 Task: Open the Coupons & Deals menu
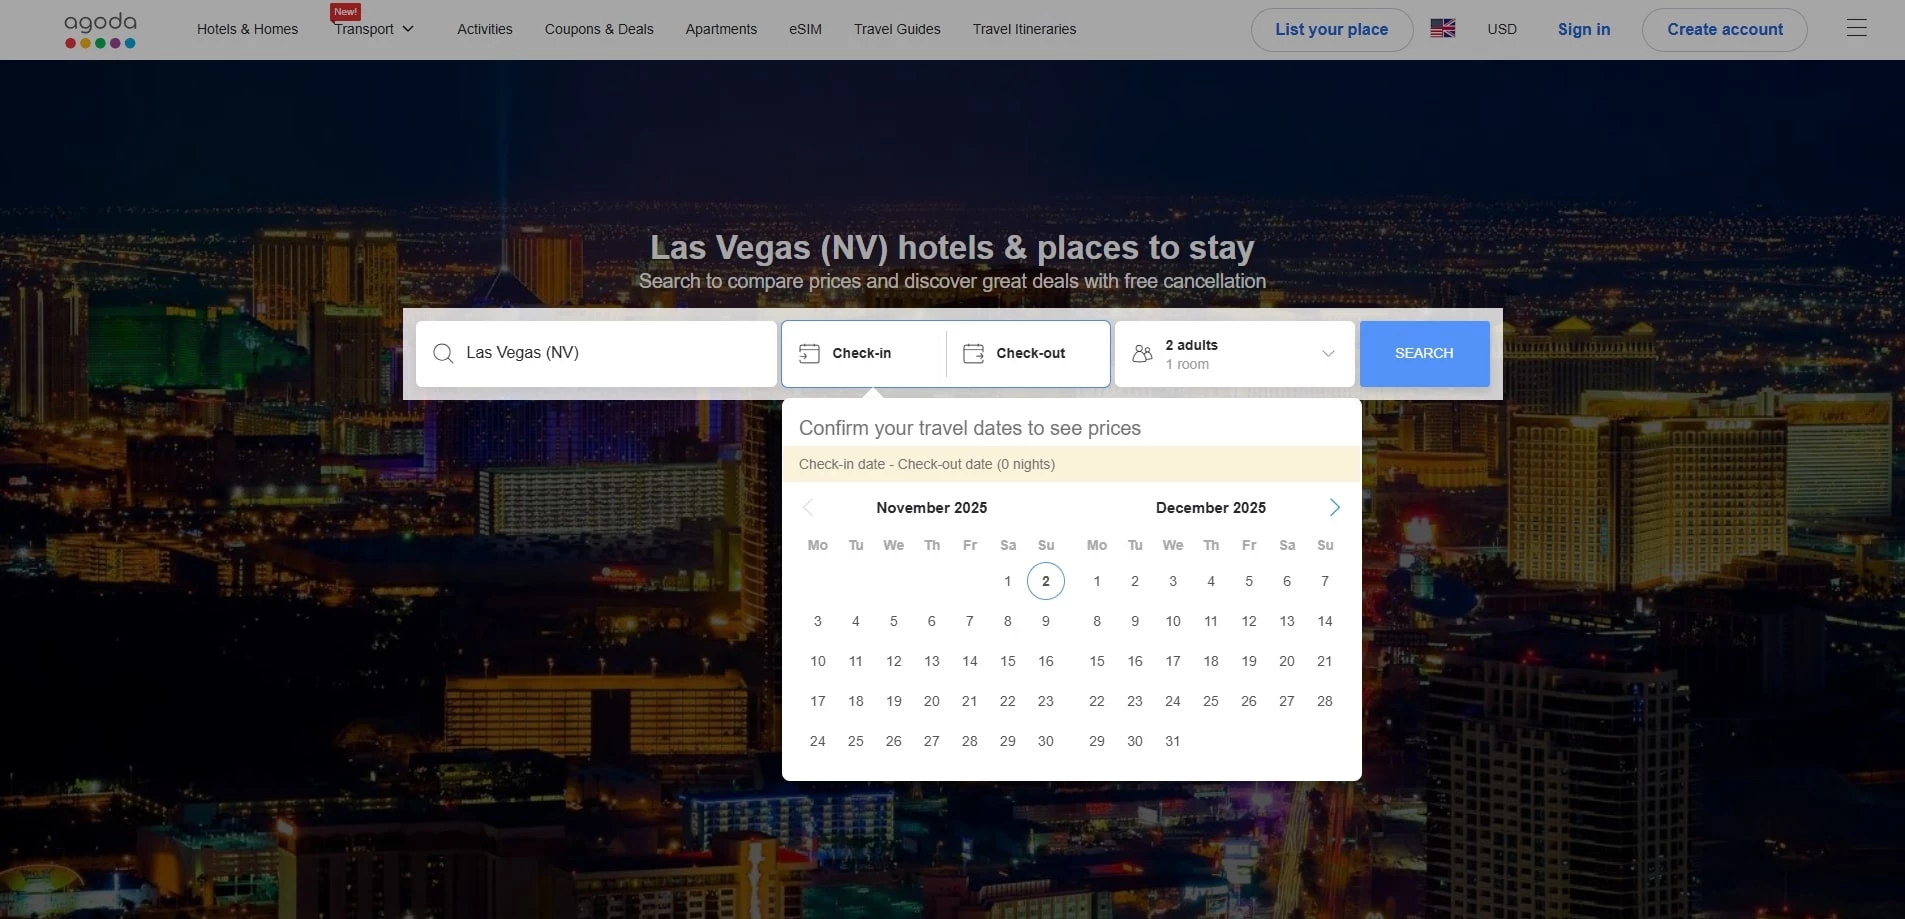pyautogui.click(x=599, y=29)
